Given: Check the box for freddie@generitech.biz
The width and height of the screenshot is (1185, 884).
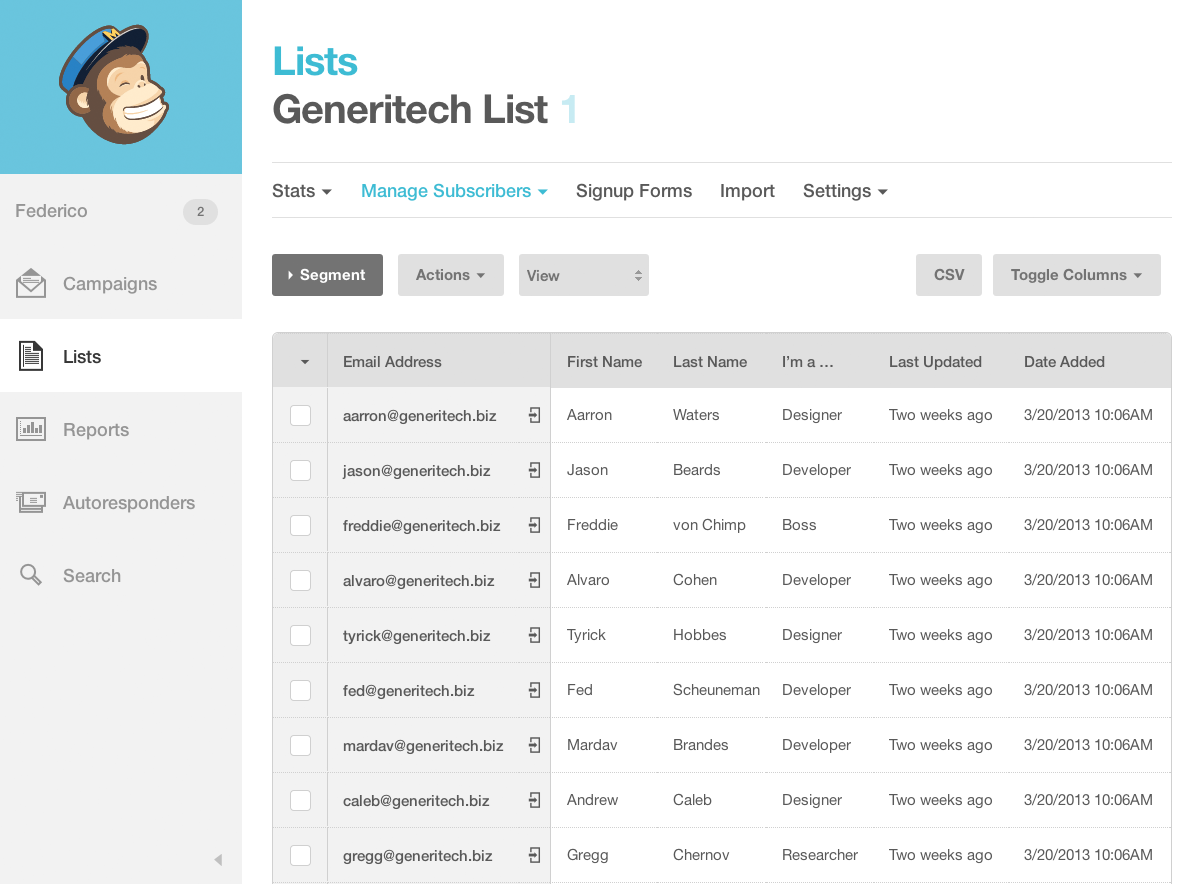Looking at the screenshot, I should [301, 525].
